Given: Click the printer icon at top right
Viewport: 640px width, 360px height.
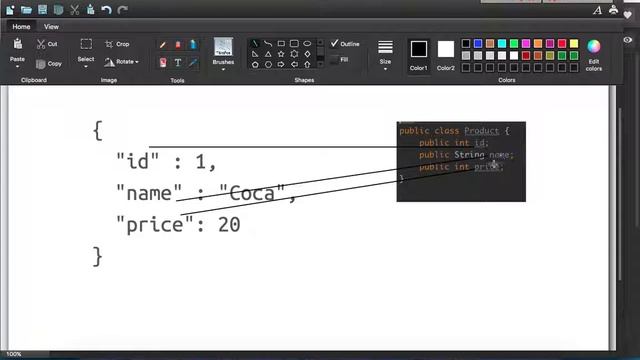Looking at the screenshot, I should (x=613, y=10).
